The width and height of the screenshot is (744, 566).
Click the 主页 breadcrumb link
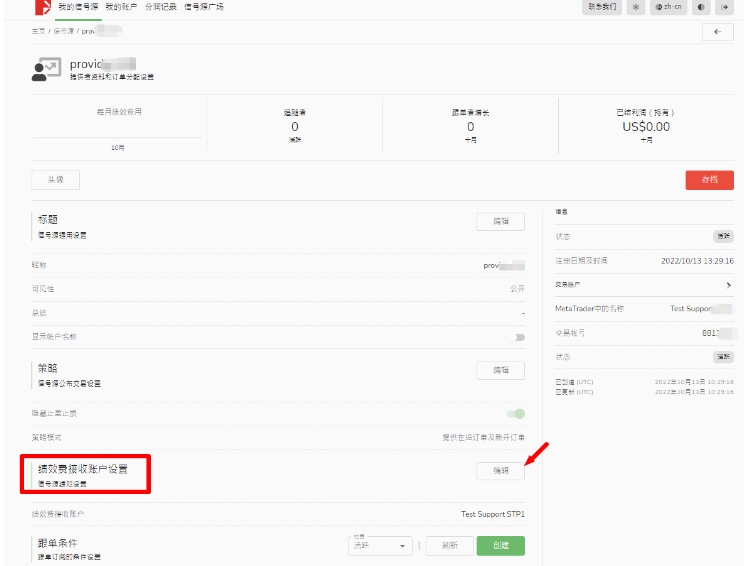[x=38, y=31]
